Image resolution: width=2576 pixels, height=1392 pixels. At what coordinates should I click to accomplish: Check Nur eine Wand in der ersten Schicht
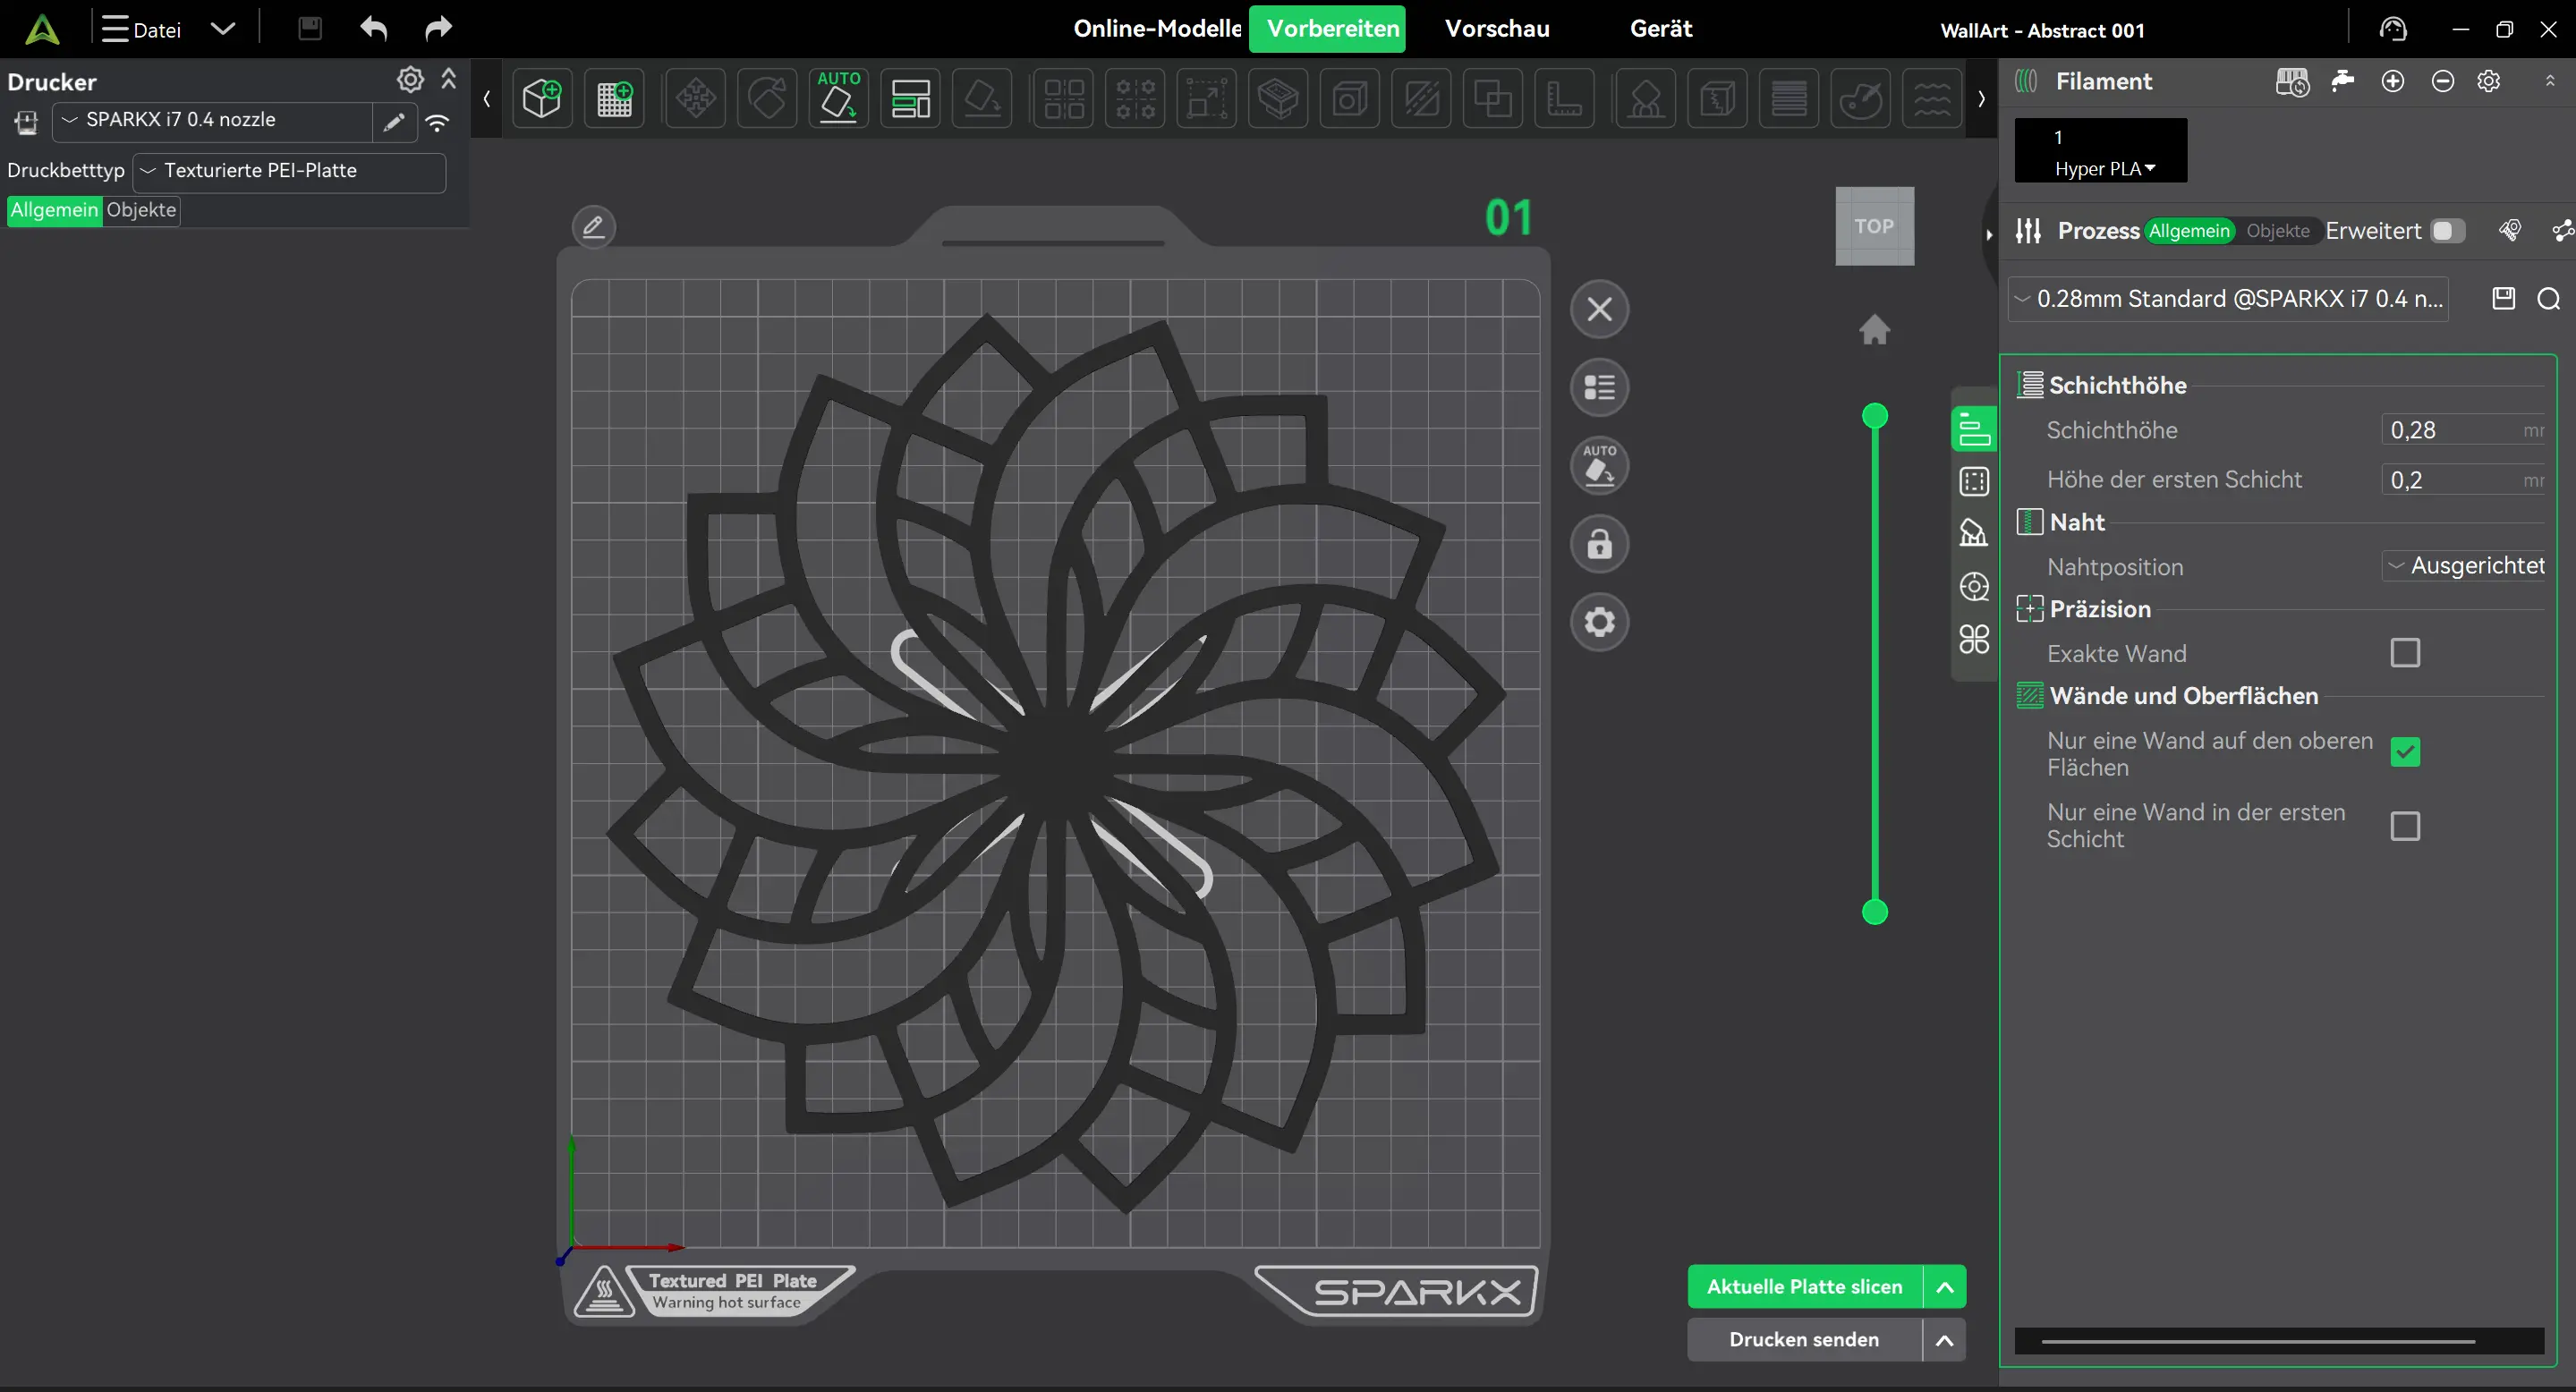coord(2405,826)
